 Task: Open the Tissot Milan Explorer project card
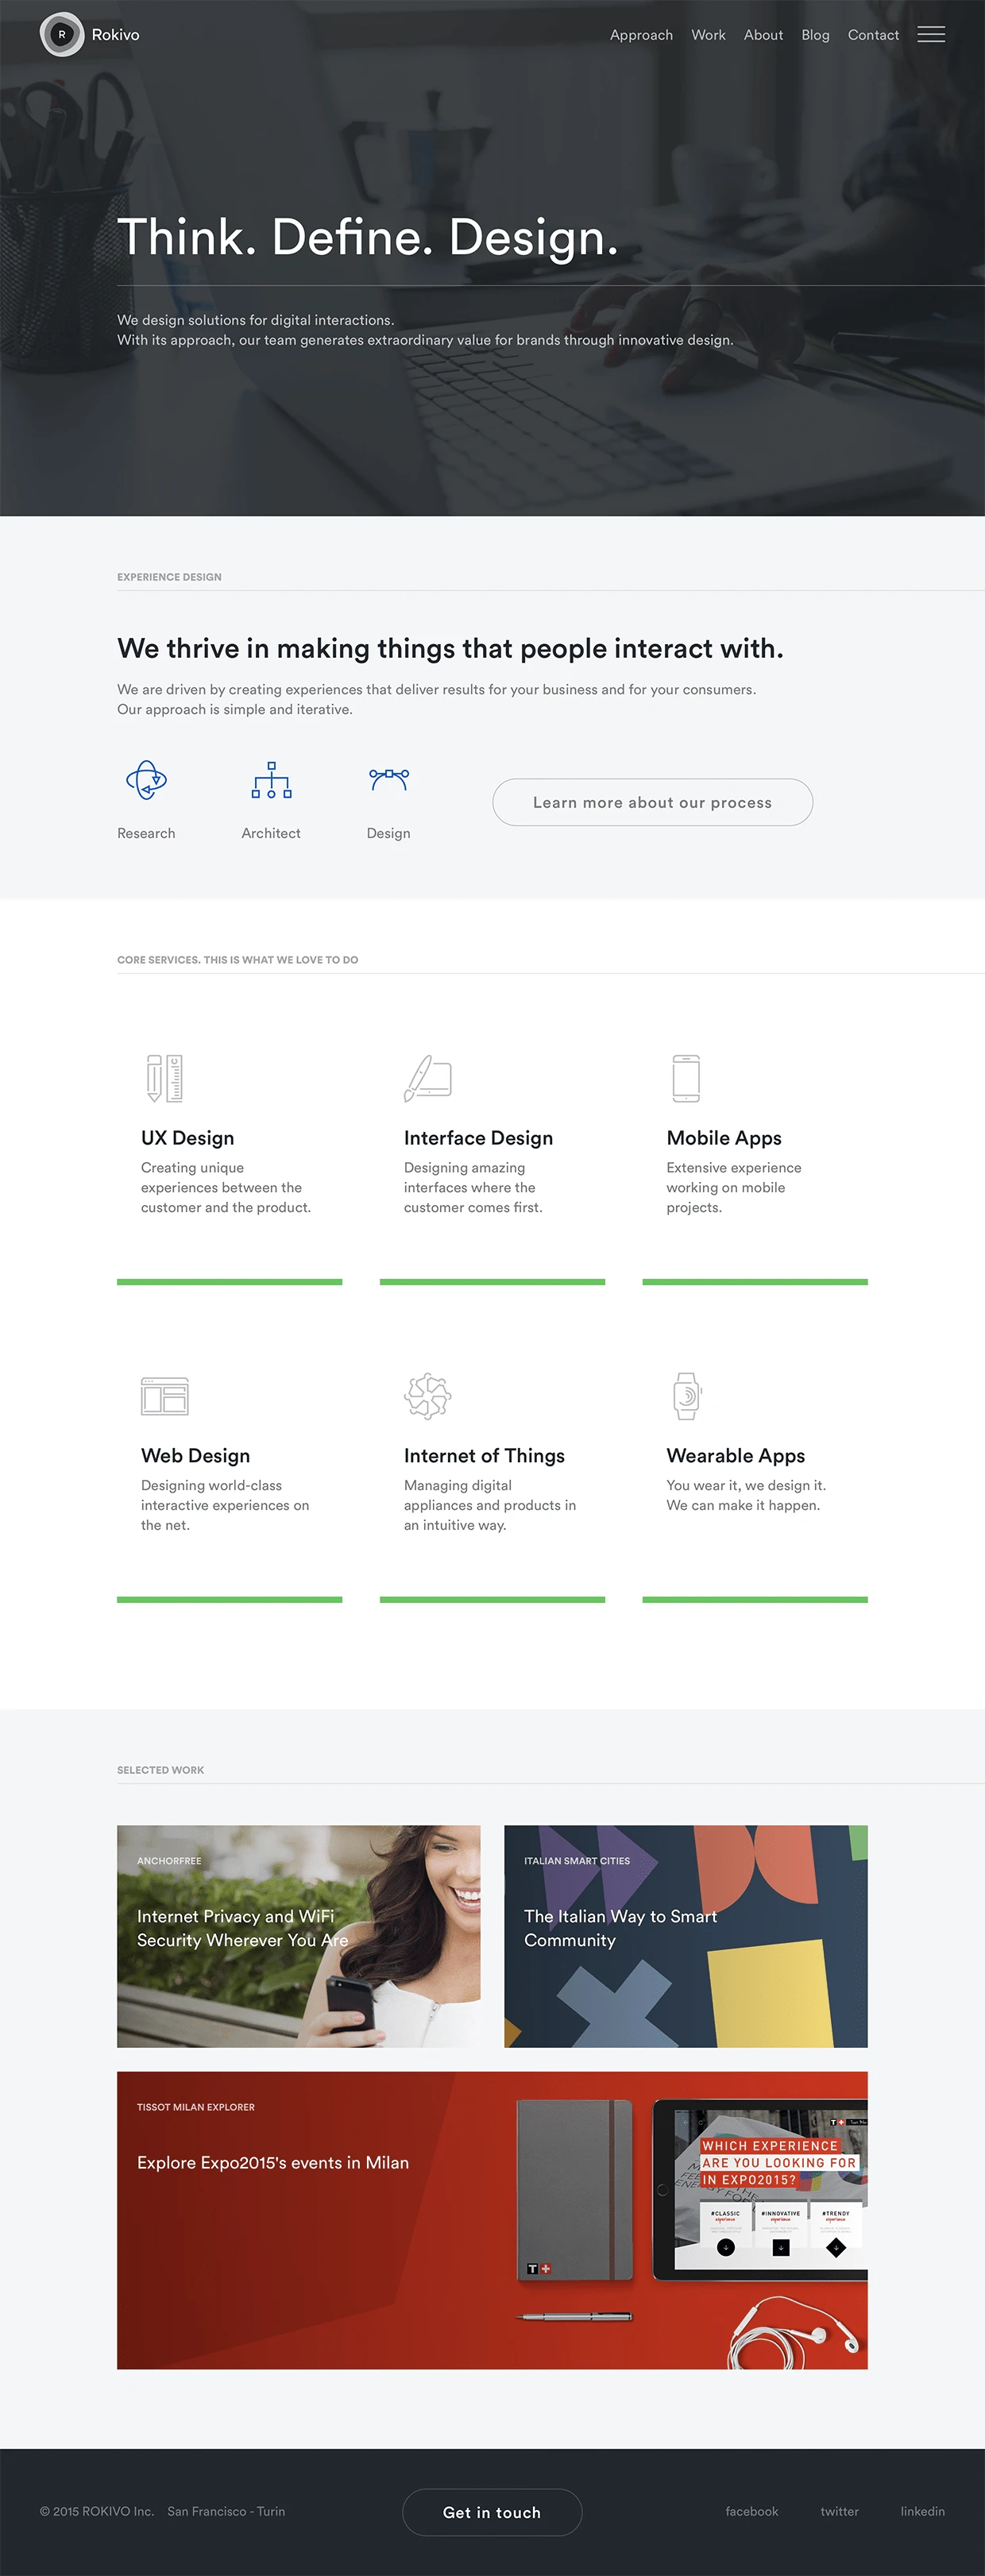492,2220
